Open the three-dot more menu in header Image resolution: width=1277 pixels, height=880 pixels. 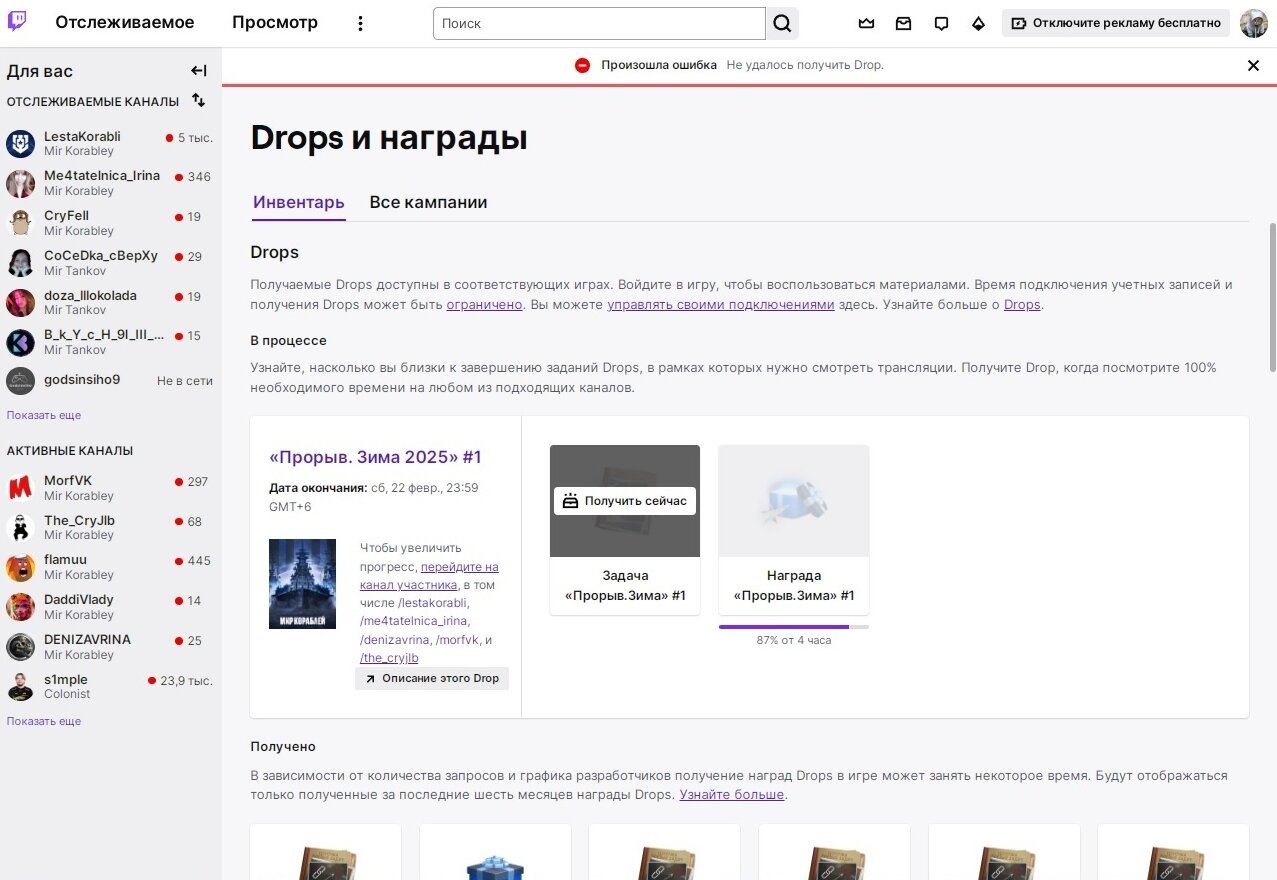pyautogui.click(x=361, y=23)
